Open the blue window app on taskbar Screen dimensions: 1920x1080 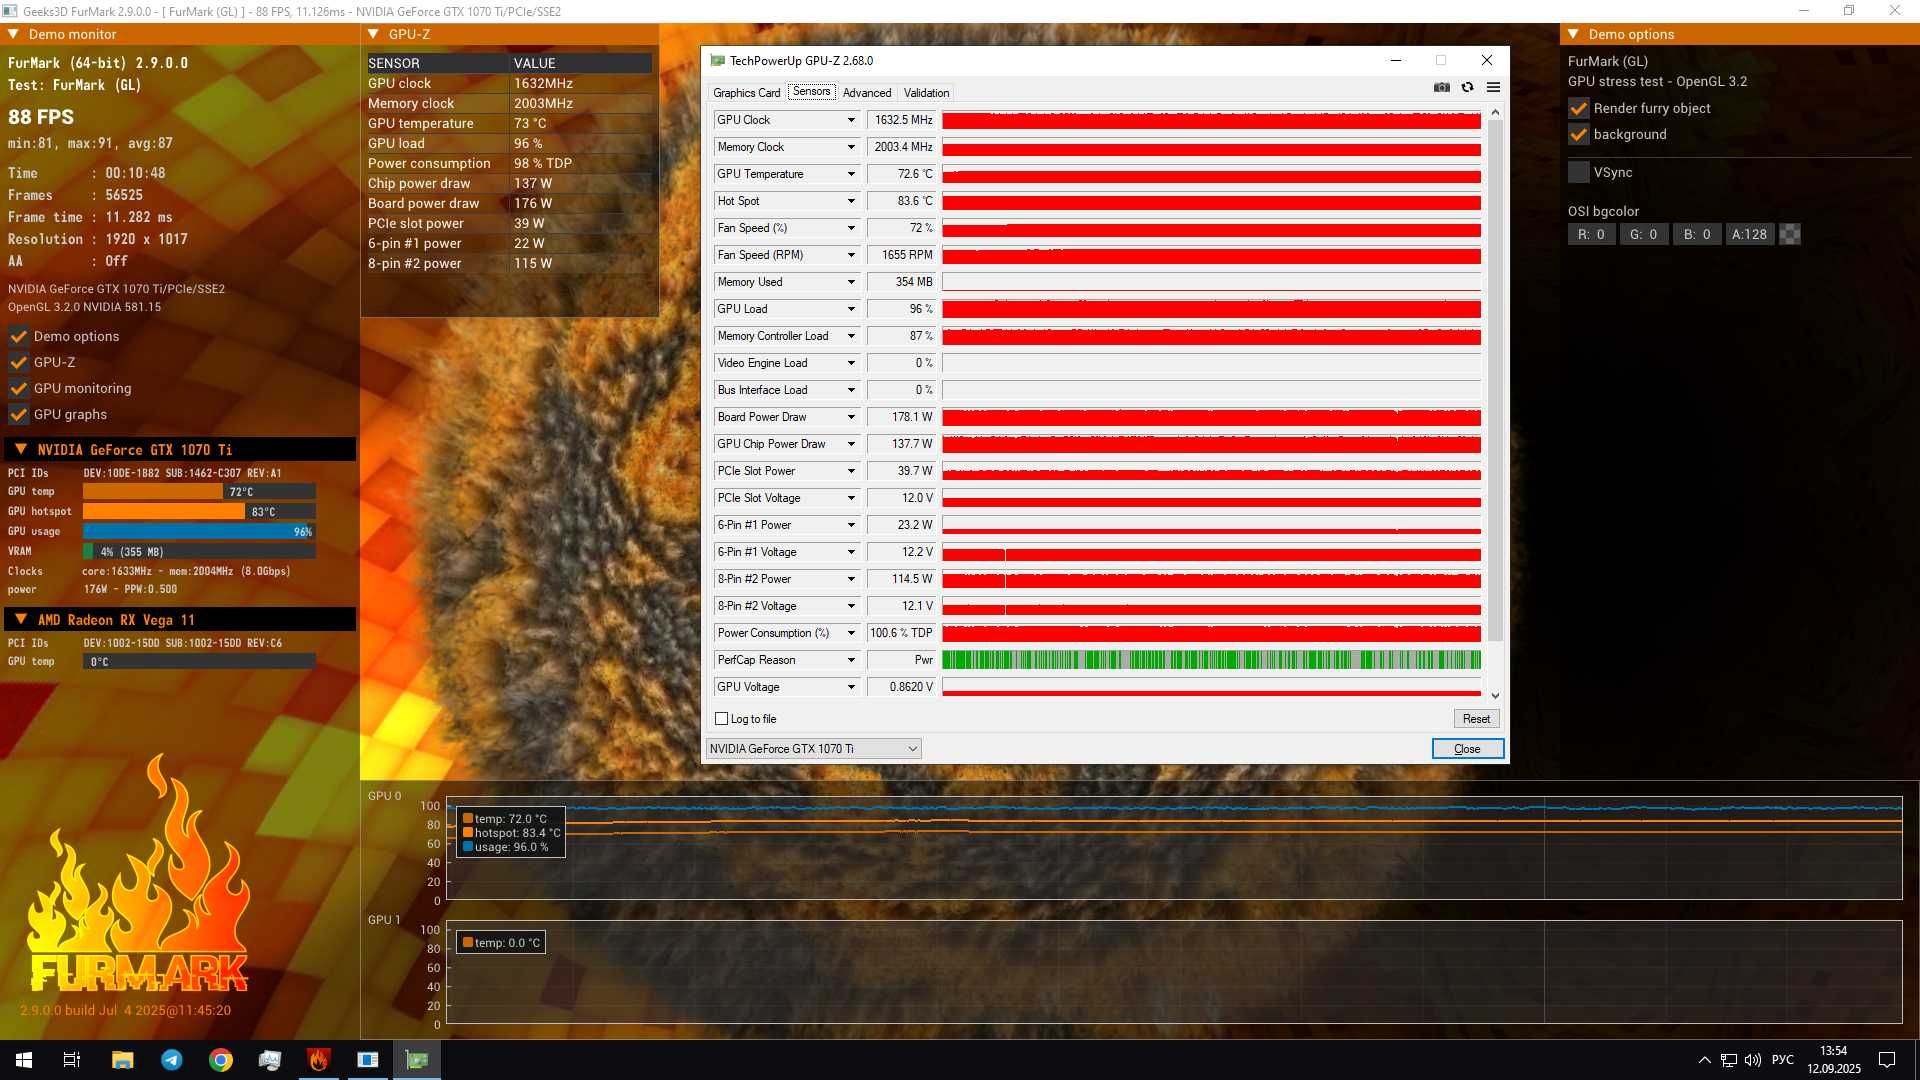coord(368,1060)
